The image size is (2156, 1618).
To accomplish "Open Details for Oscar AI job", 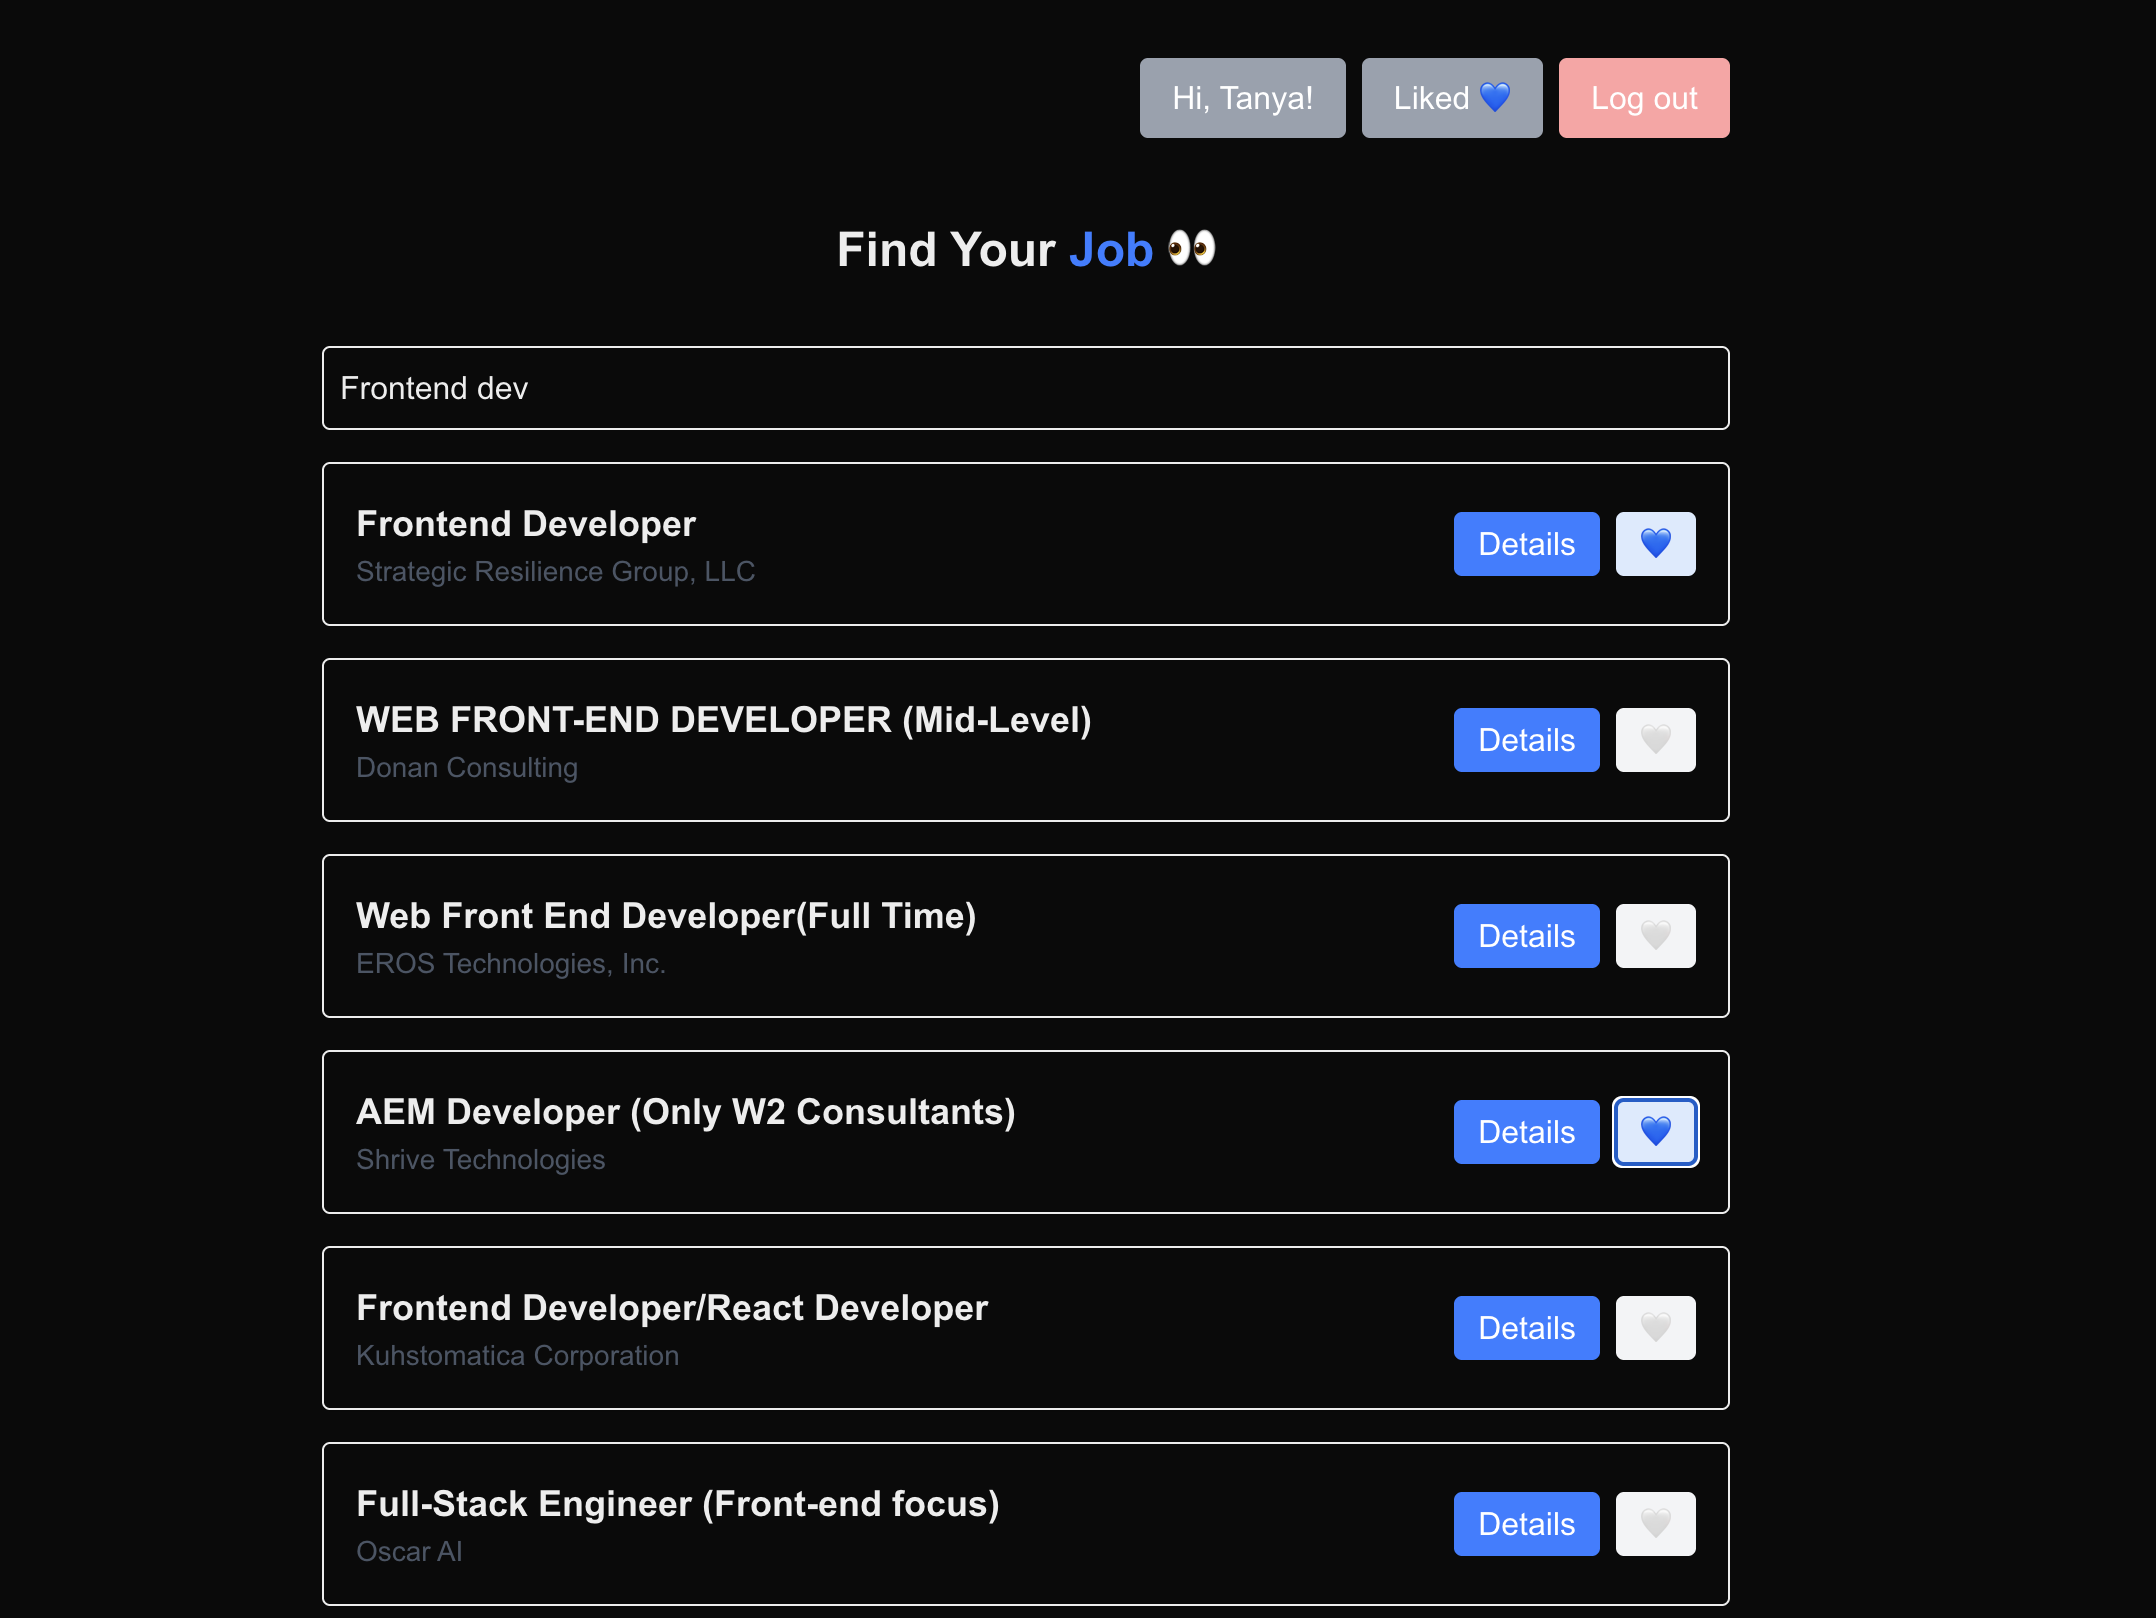I will click(1526, 1524).
